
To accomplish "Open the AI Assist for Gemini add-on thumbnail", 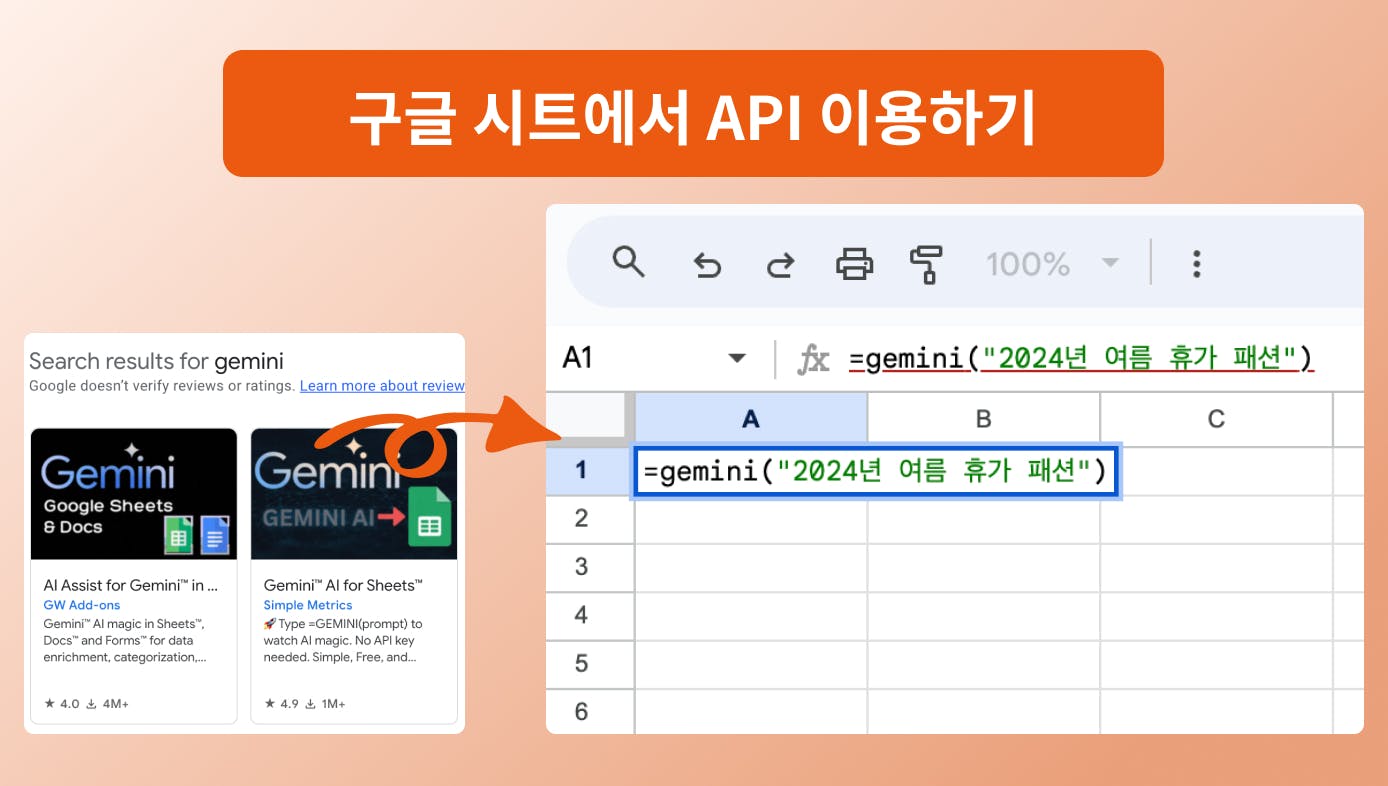I will [134, 494].
